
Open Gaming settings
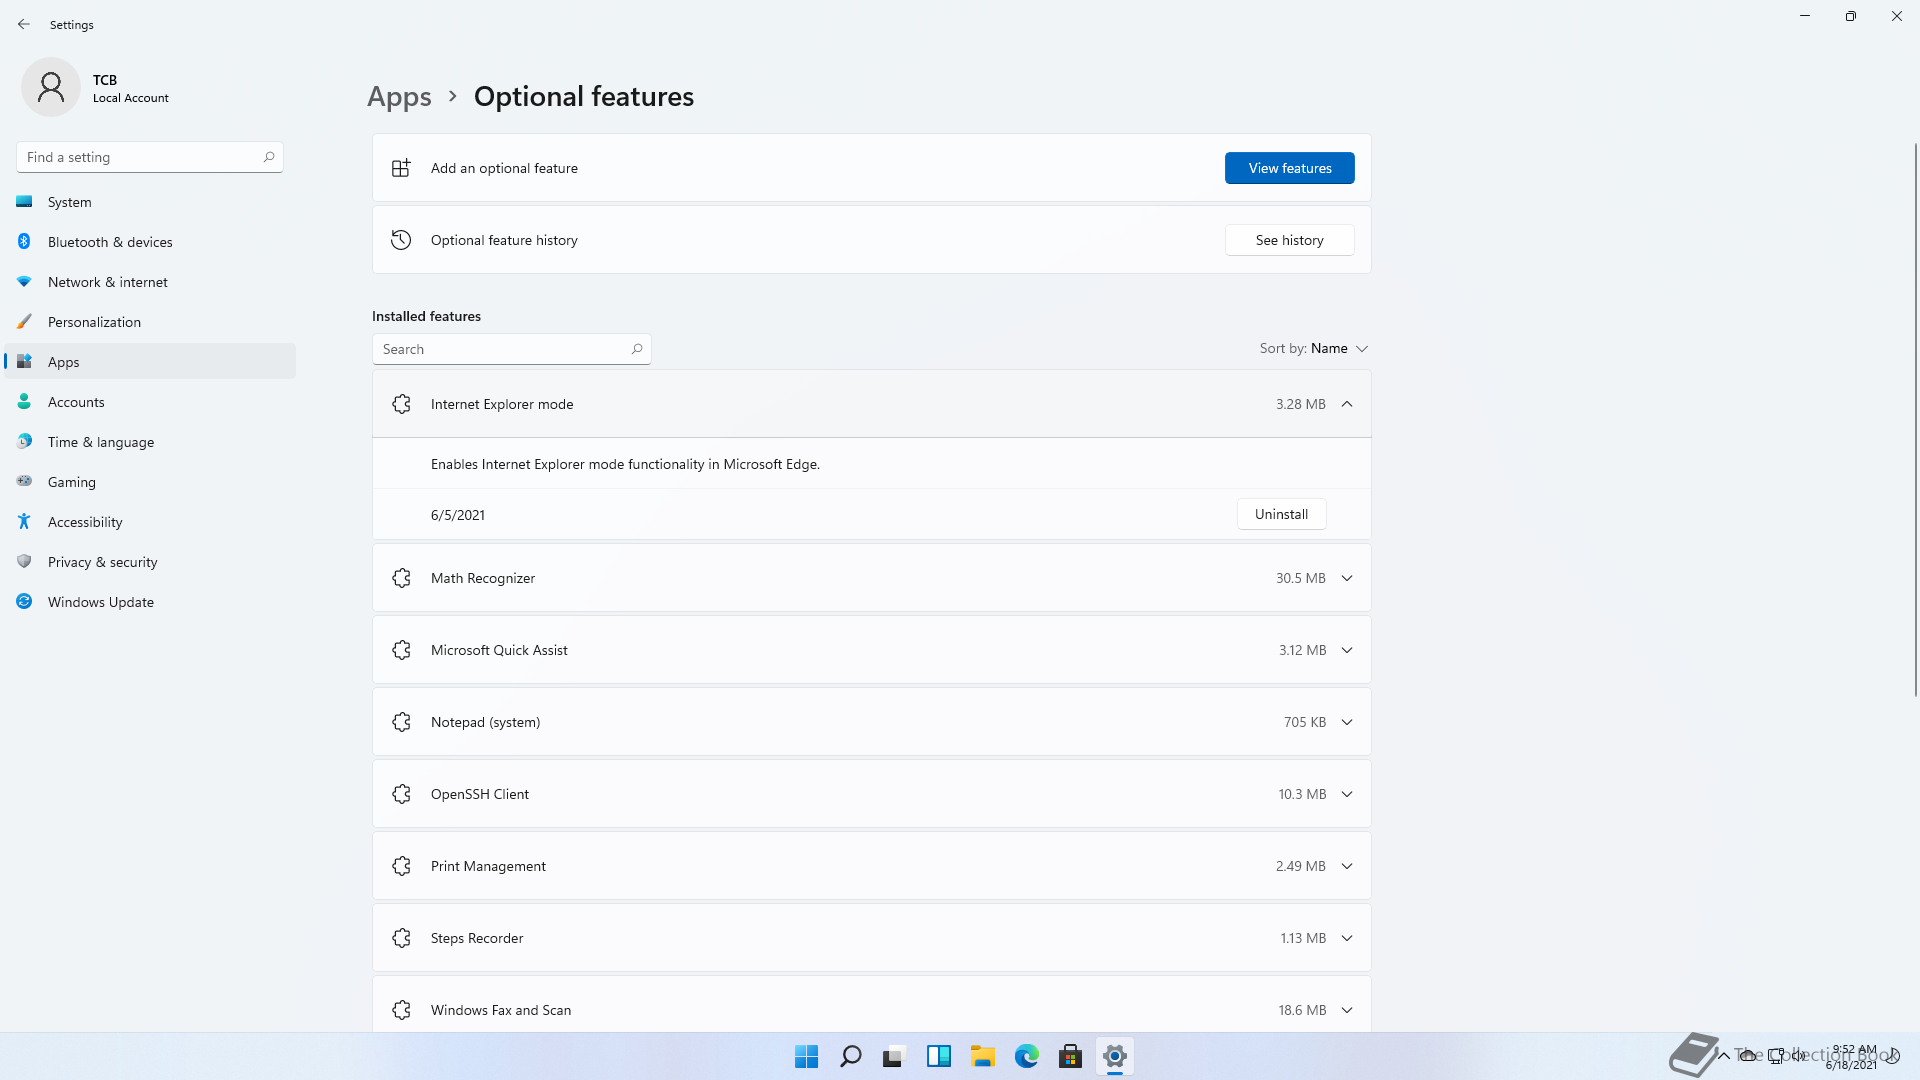click(150, 482)
